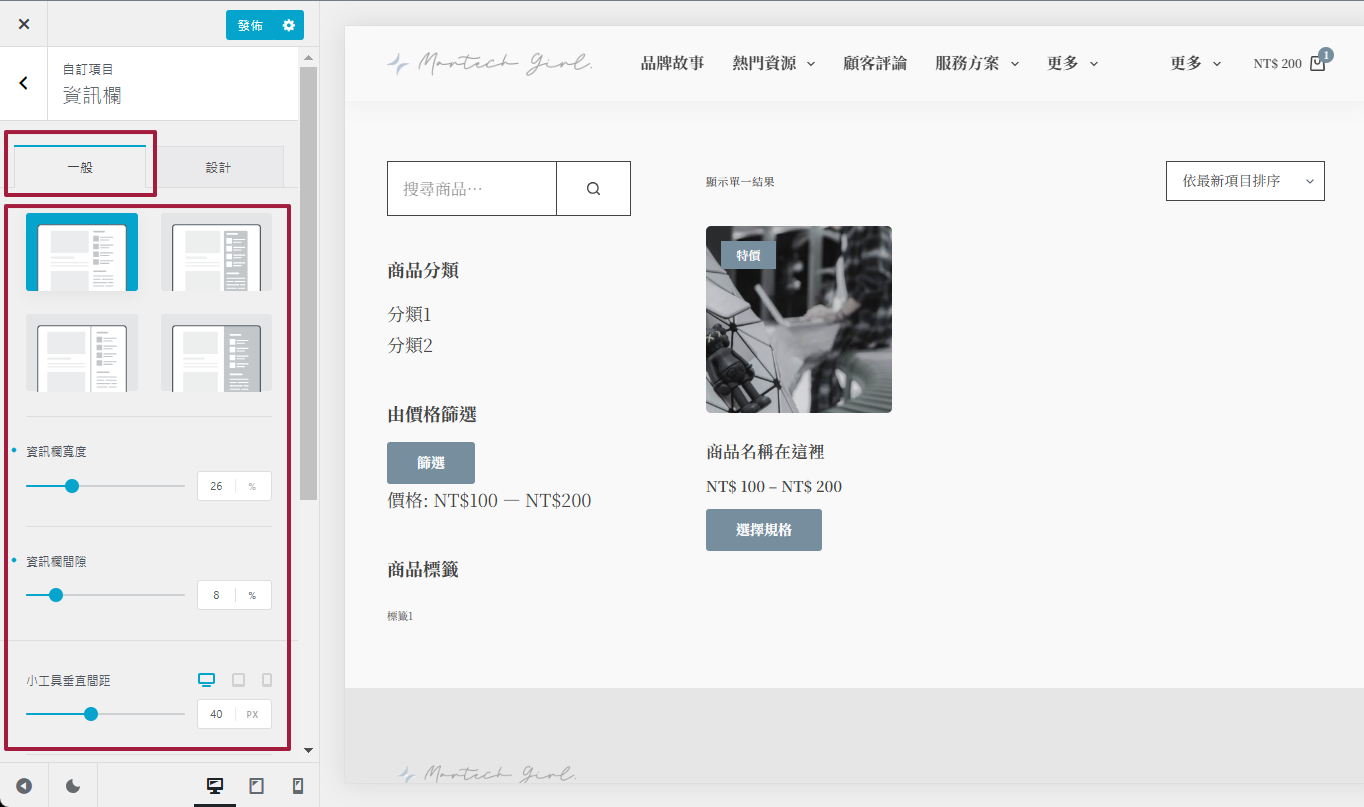Switch to the 設計 tab
Screen dimensions: 1364x807
[218, 167]
